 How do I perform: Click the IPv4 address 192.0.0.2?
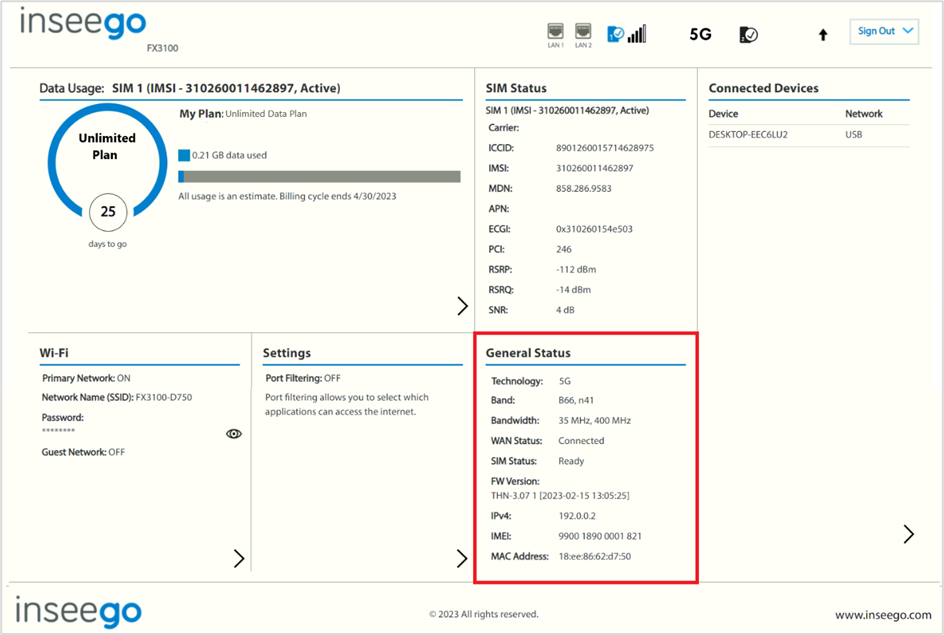click(577, 516)
